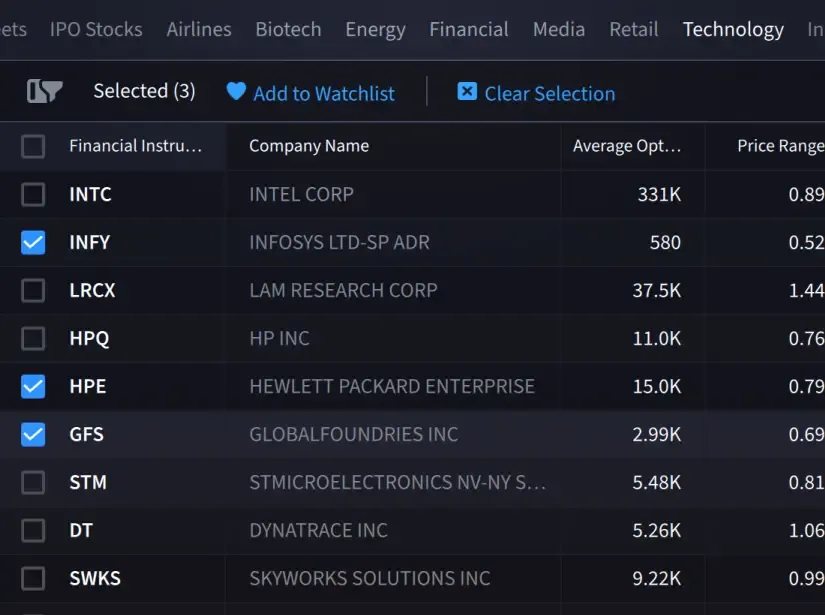Screen dimensions: 825x615
Task: Click the select-all header checkbox
Action: tap(32, 146)
